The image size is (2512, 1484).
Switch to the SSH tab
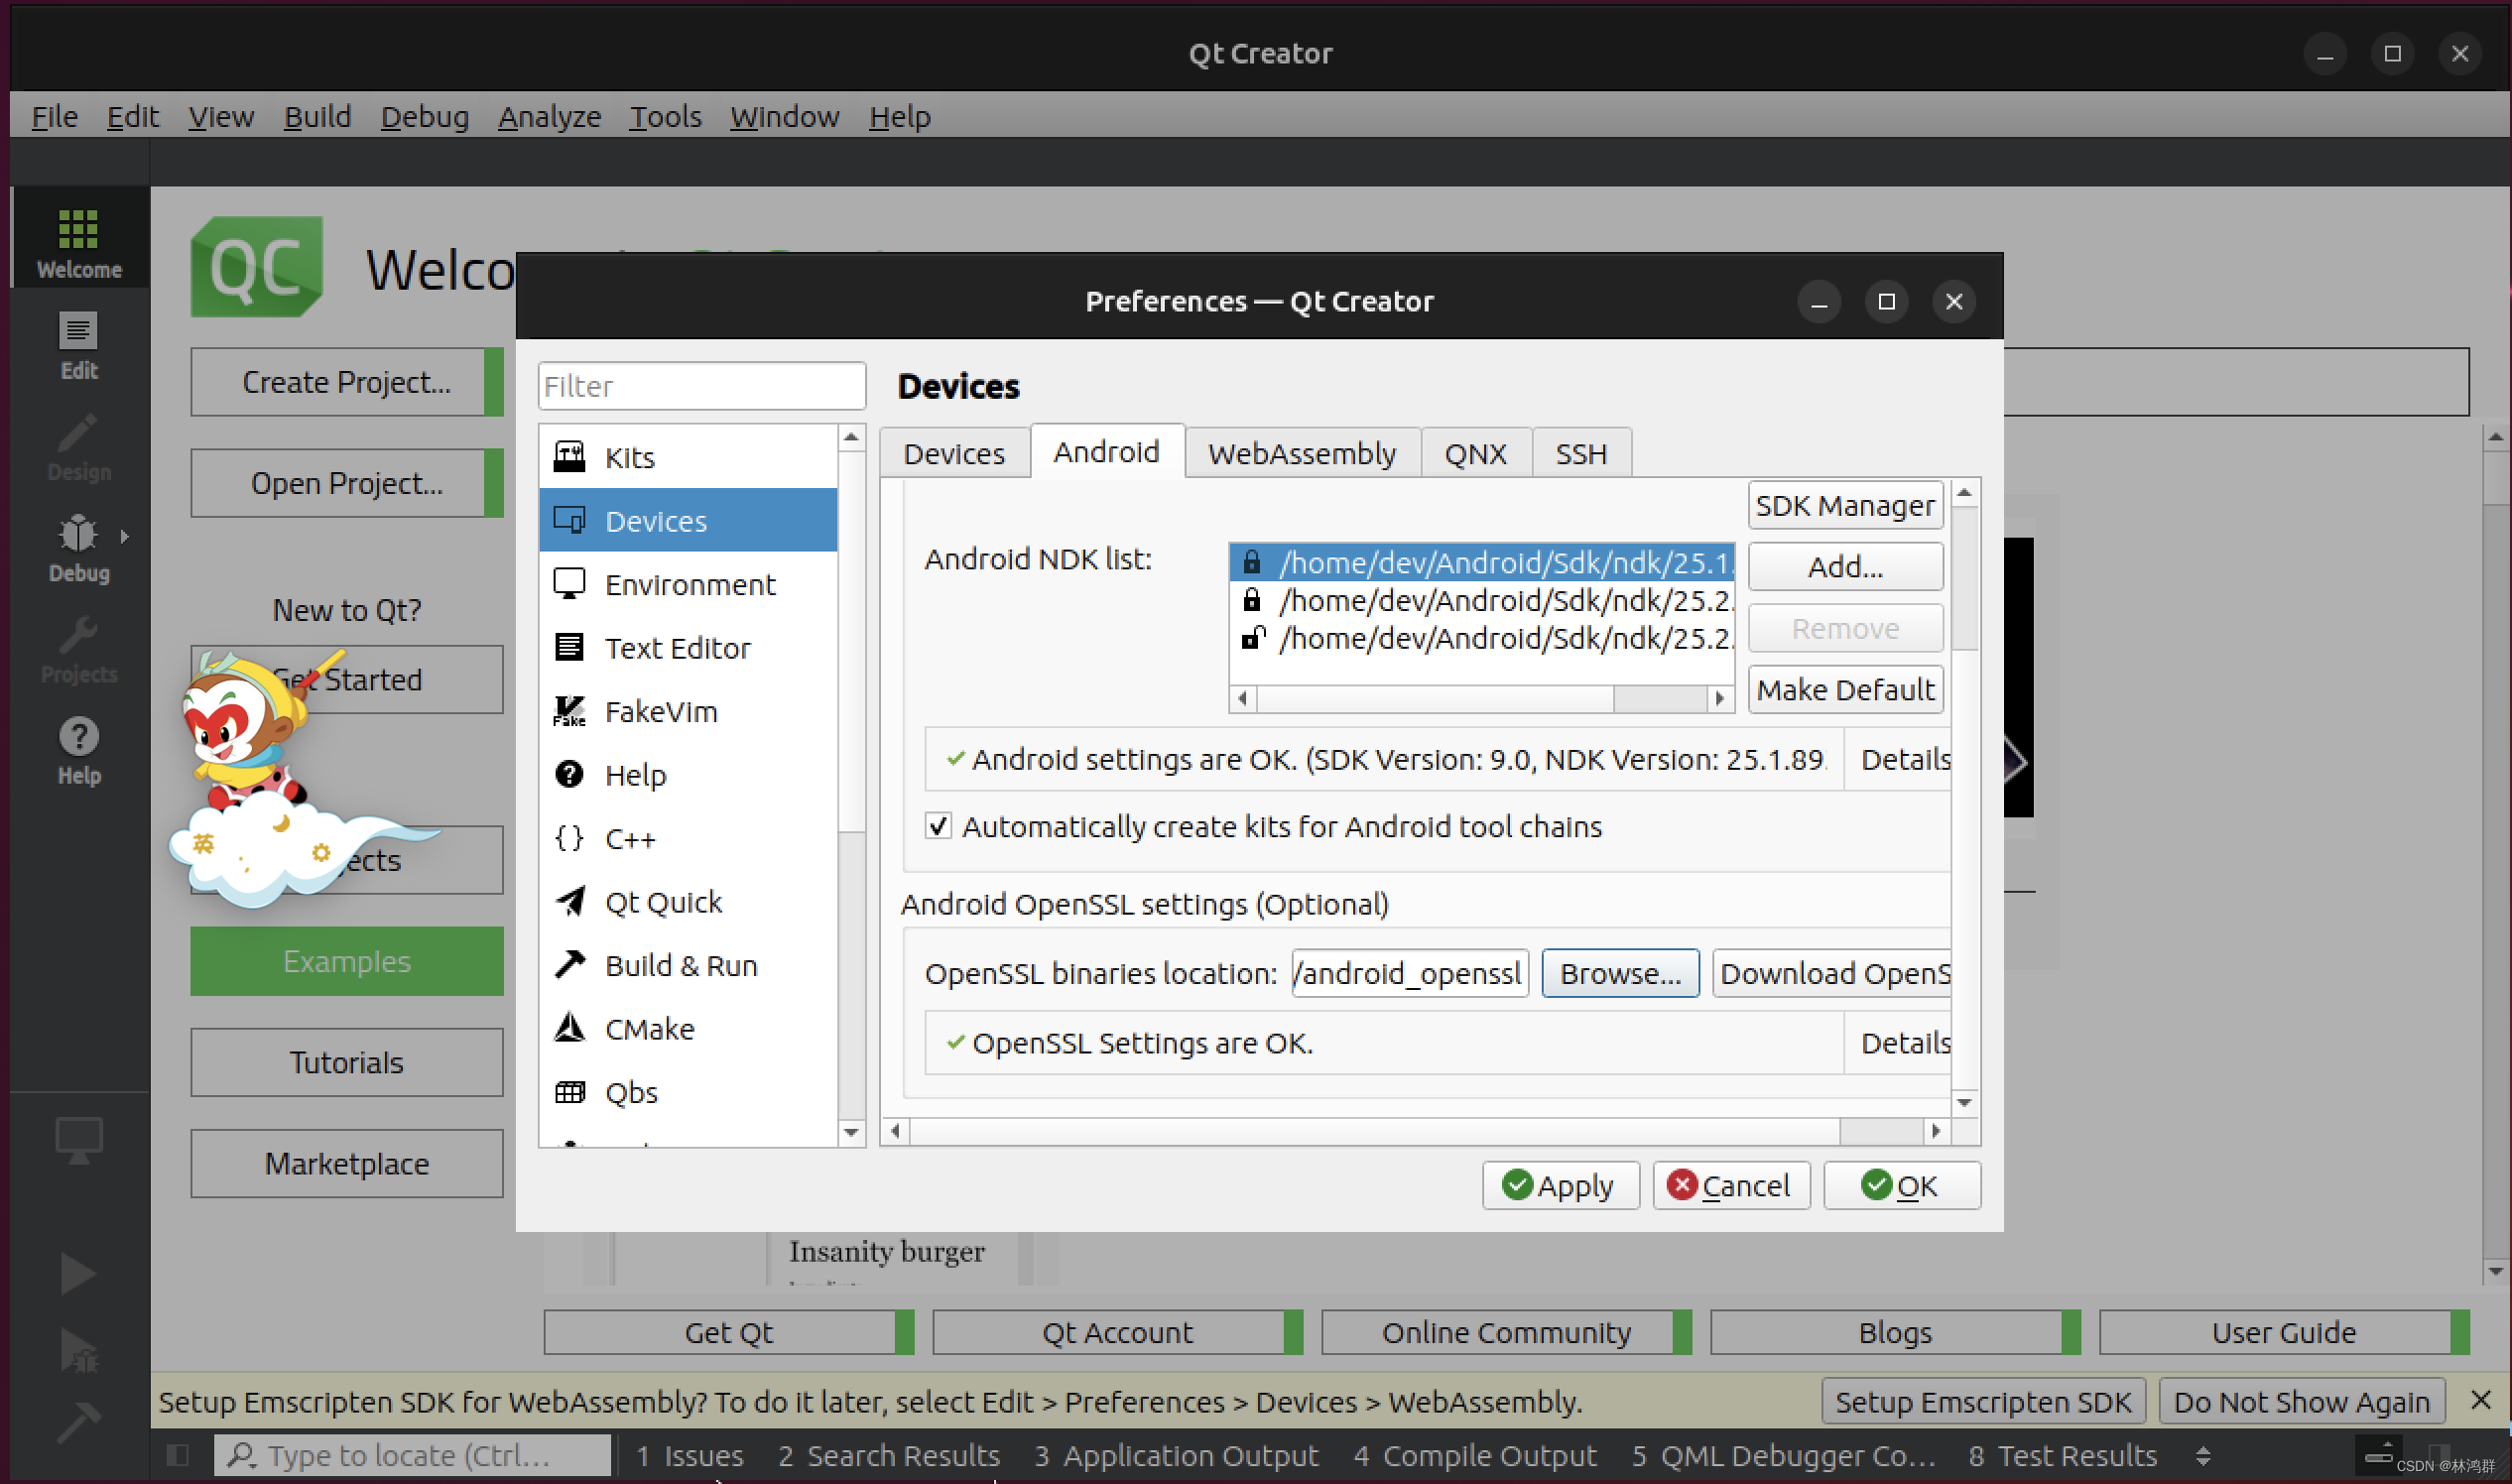(x=1581, y=454)
